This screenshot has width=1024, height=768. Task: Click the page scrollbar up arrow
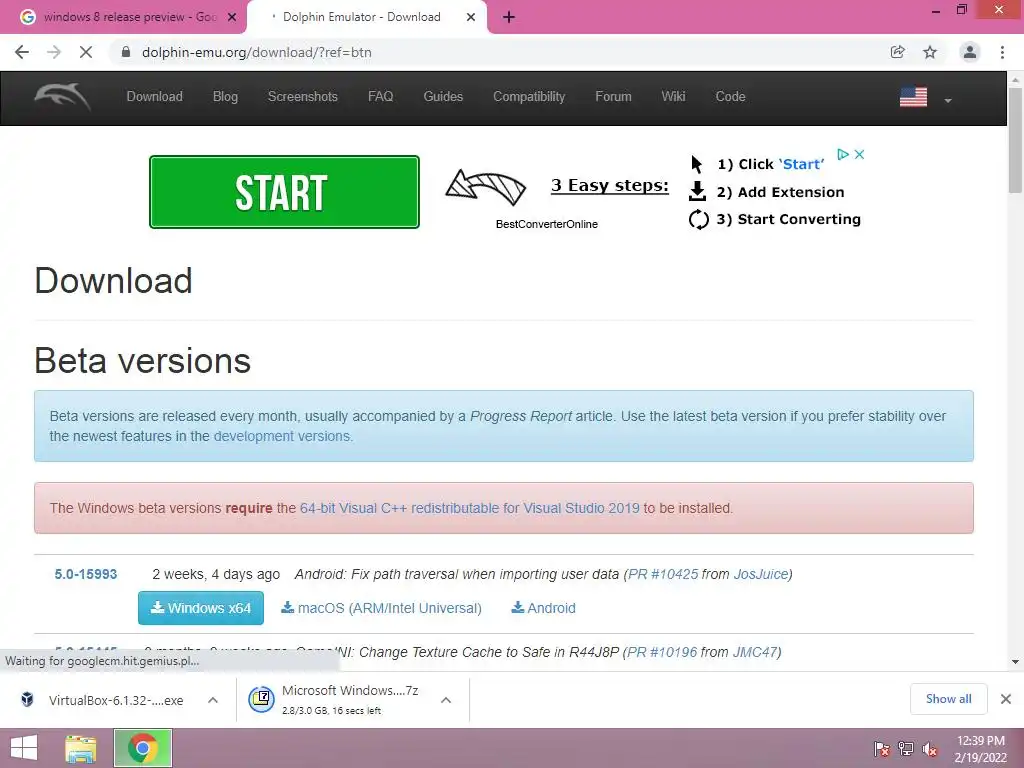(x=1015, y=80)
